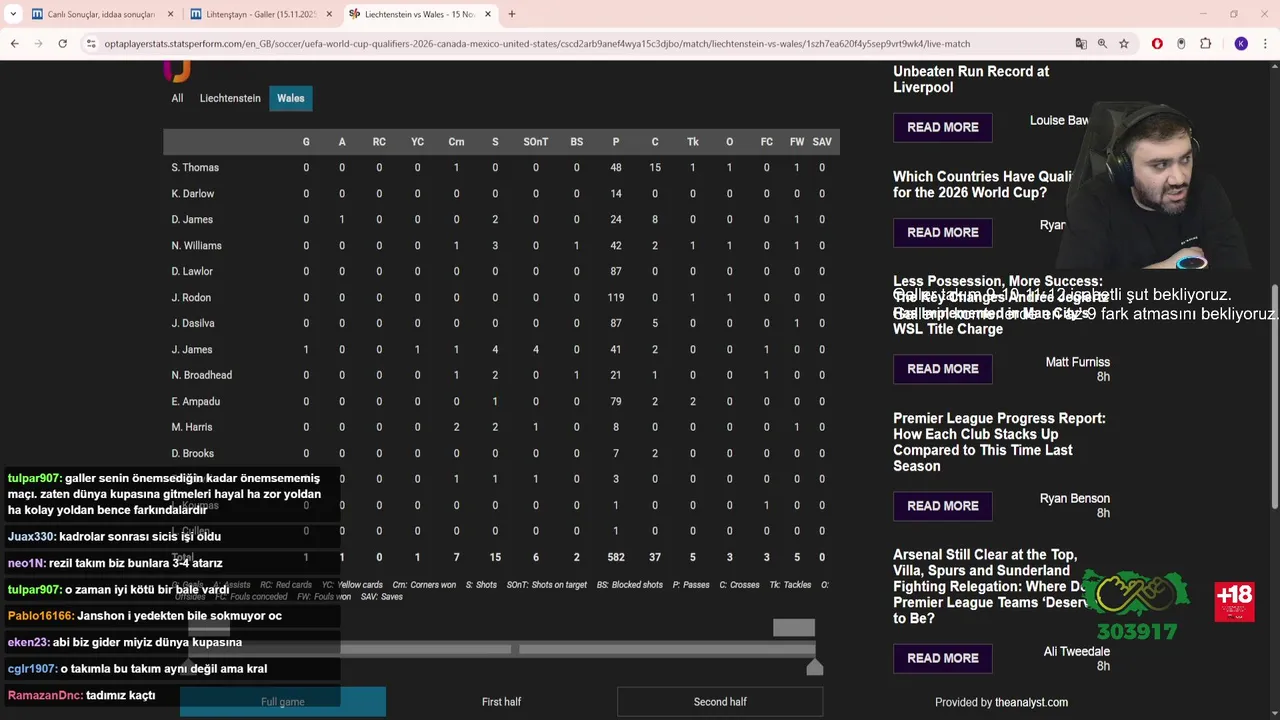This screenshot has width=1280, height=720.
Task: Open the Chrome three-dot menu
Action: [x=1265, y=44]
